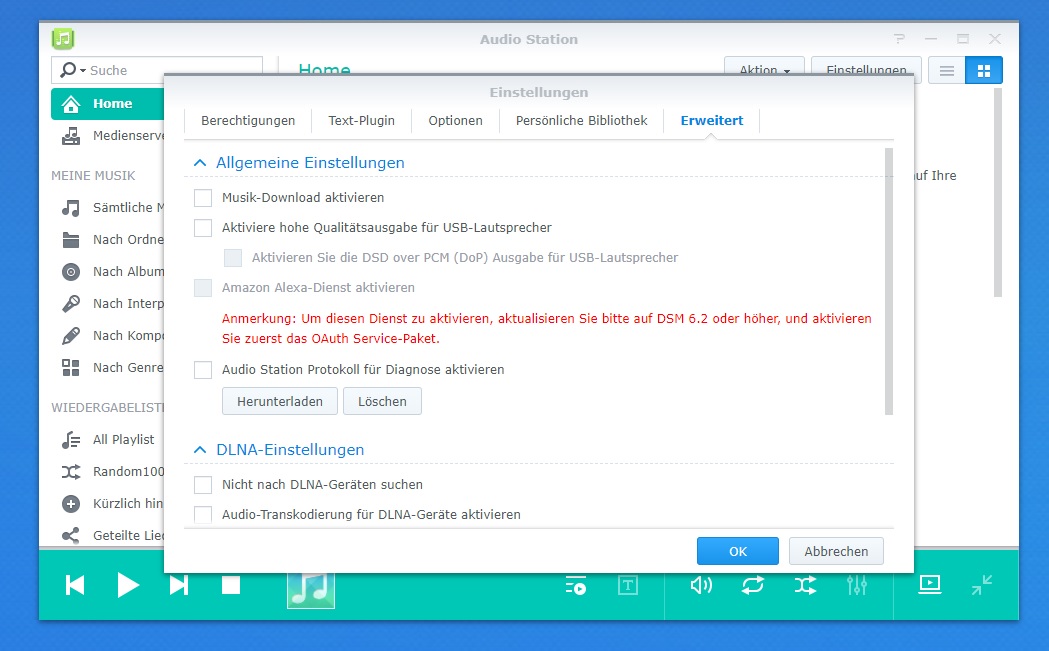The height and width of the screenshot is (651, 1049).
Task: Click the play button in player bar
Action: [128, 585]
